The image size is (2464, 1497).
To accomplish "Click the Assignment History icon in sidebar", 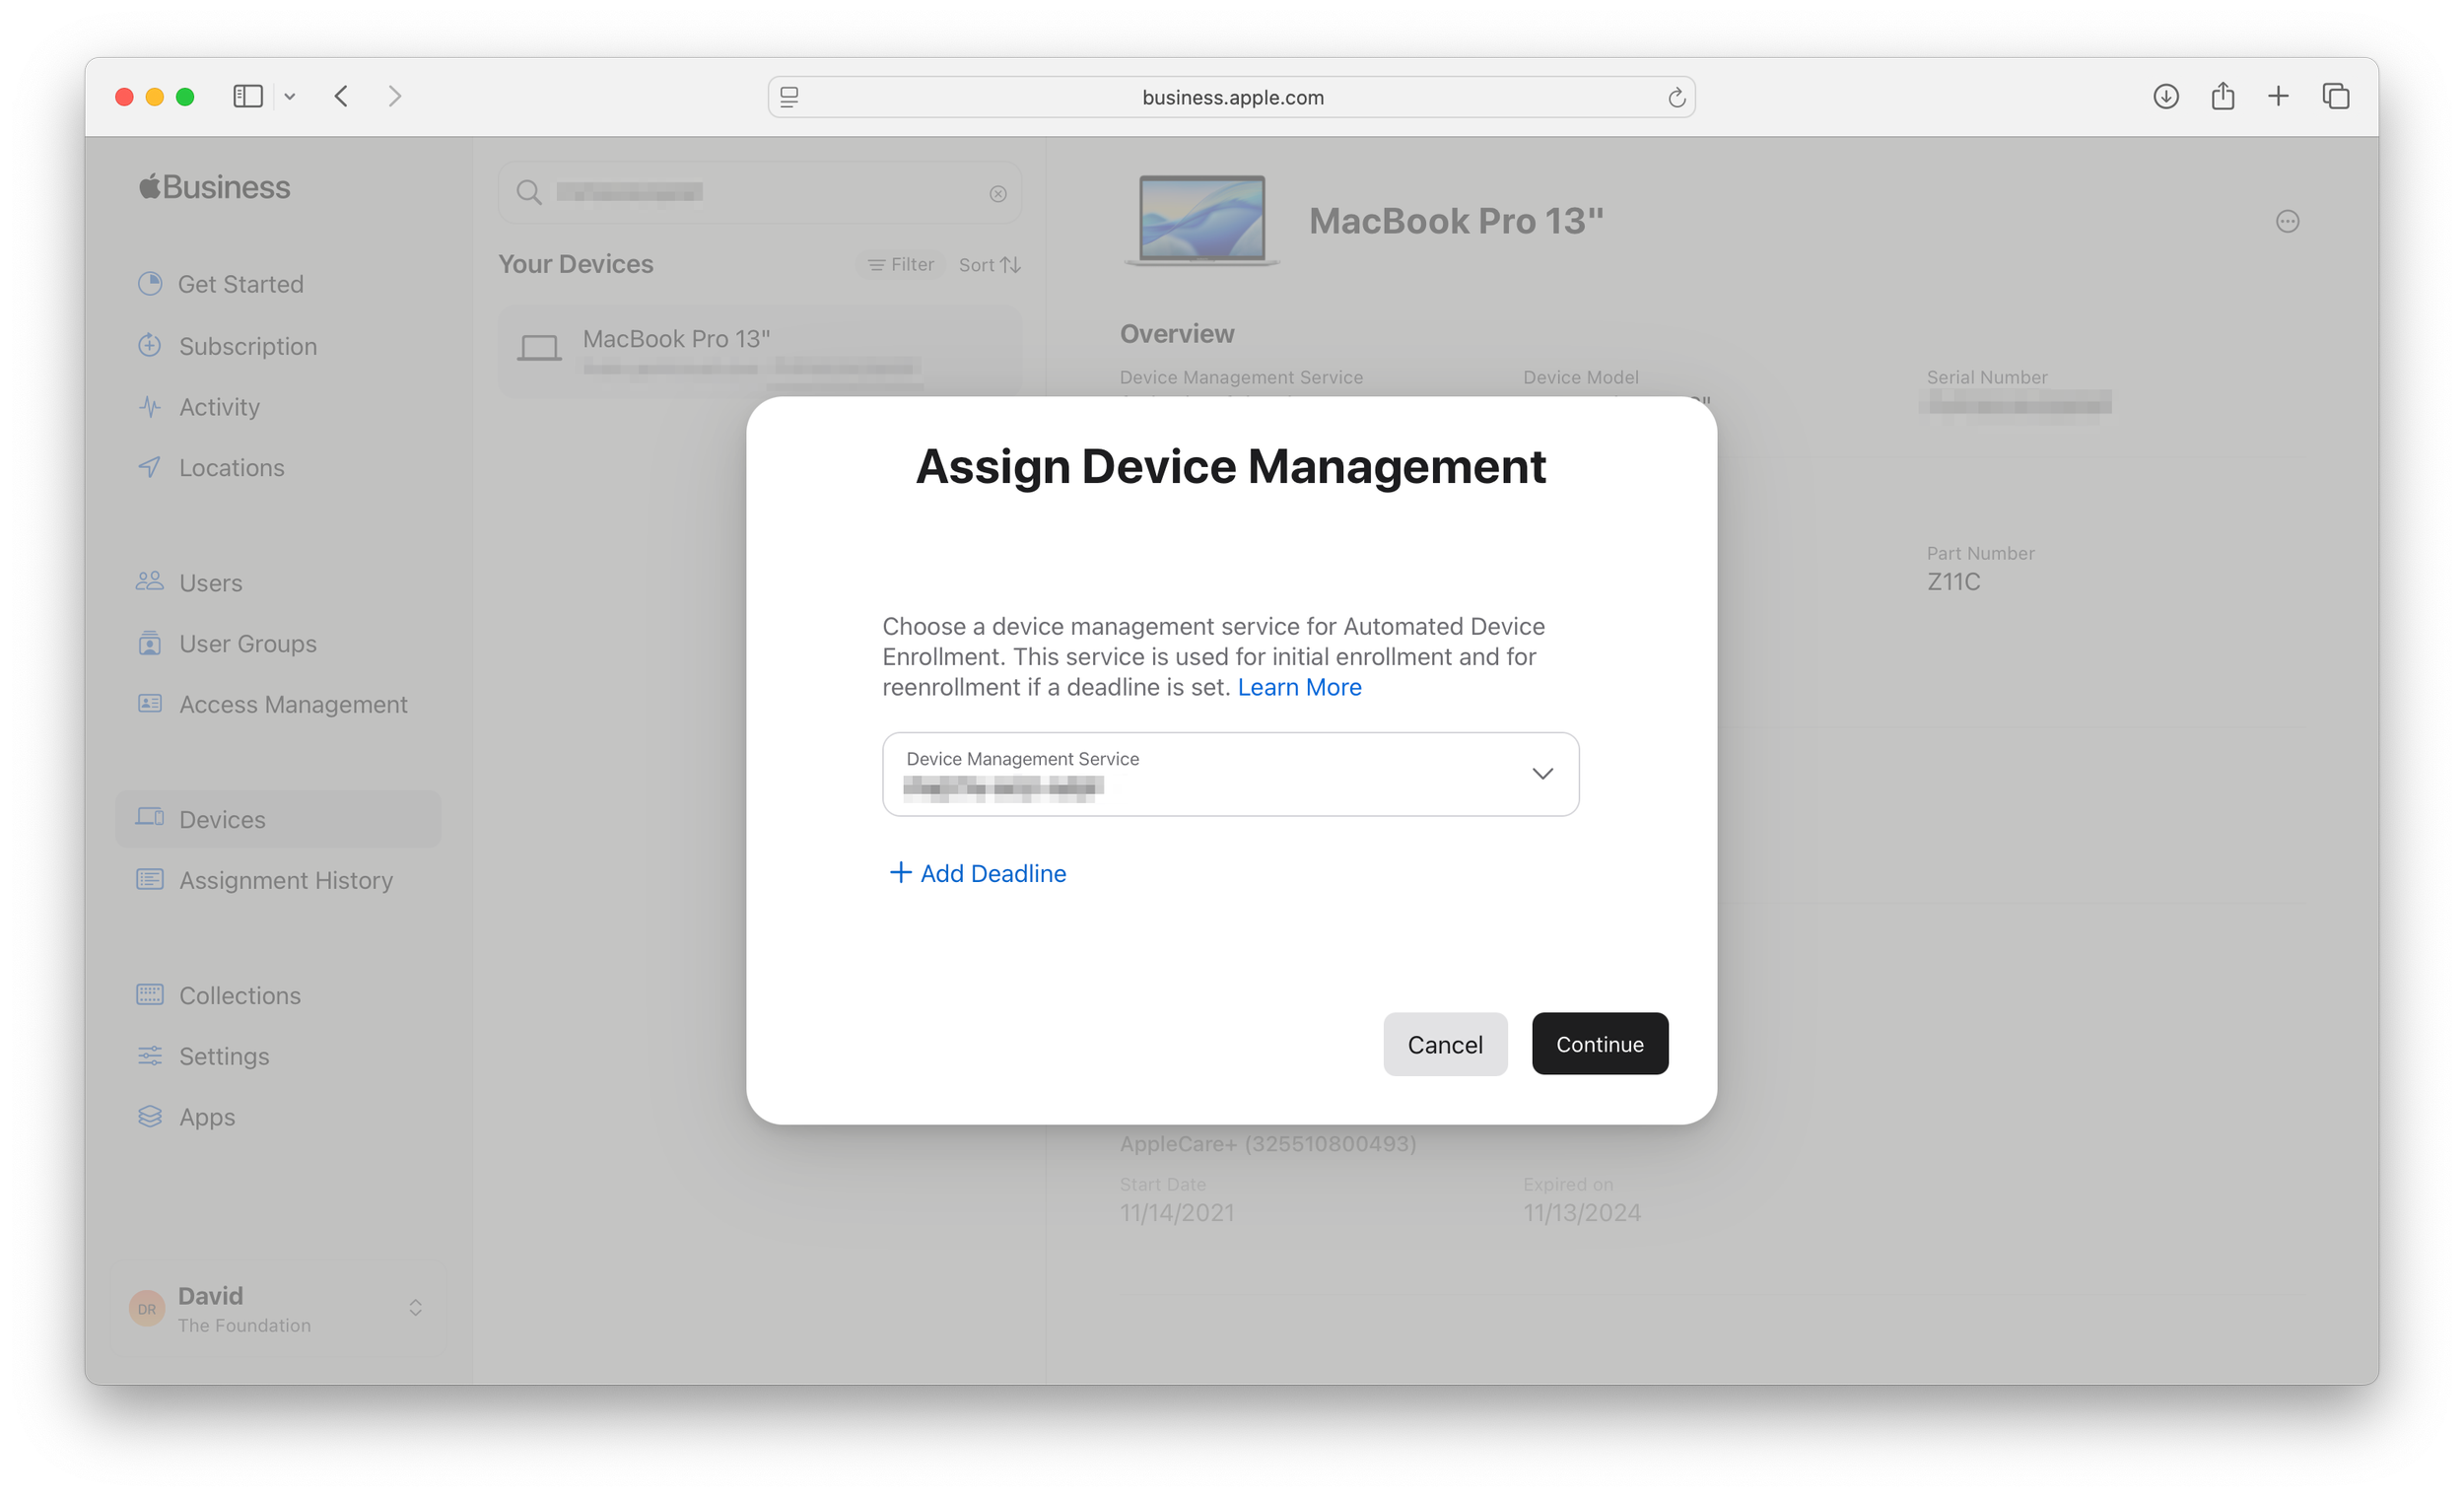I will 150,879.
